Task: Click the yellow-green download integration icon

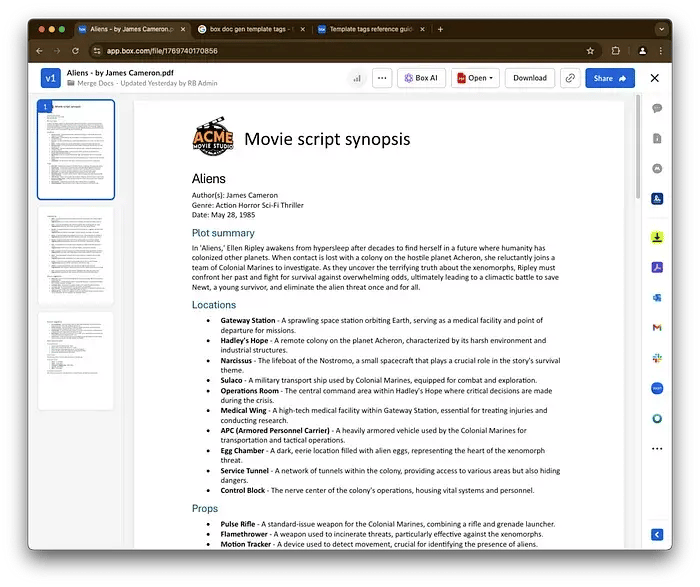Action: (657, 237)
